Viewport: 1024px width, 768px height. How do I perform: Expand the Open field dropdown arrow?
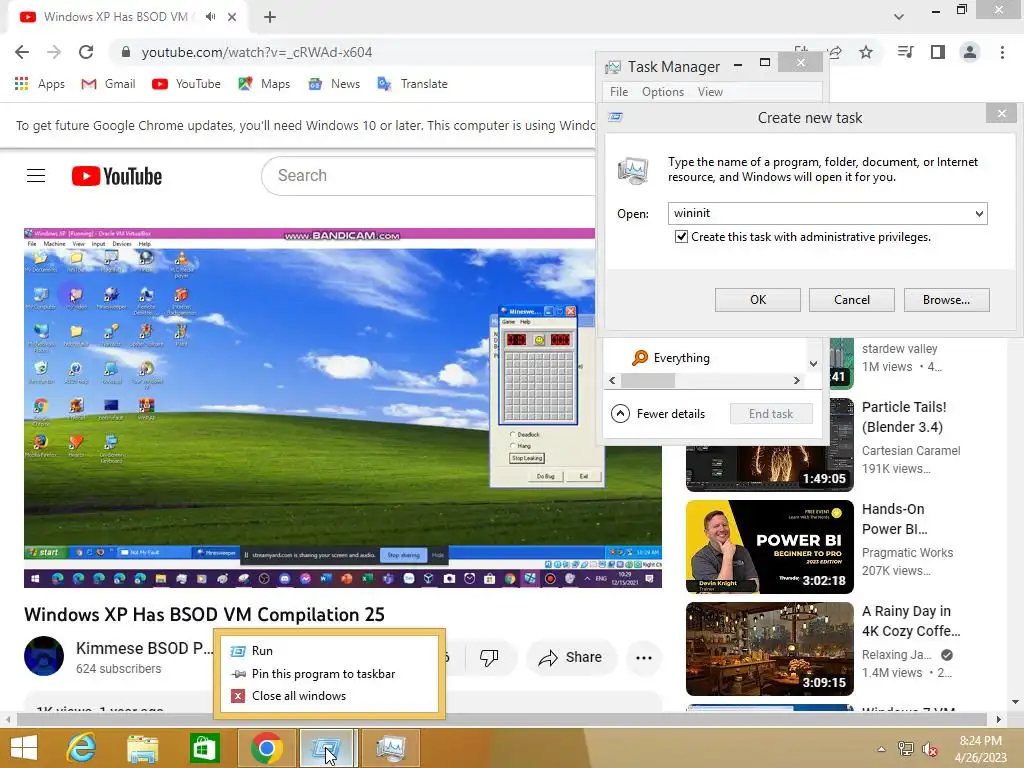[979, 214]
